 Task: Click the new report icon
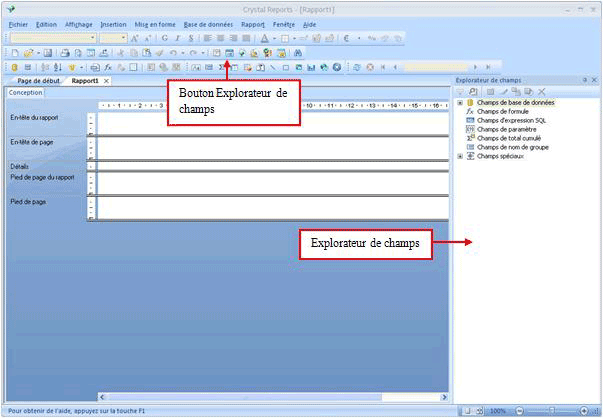(x=14, y=52)
